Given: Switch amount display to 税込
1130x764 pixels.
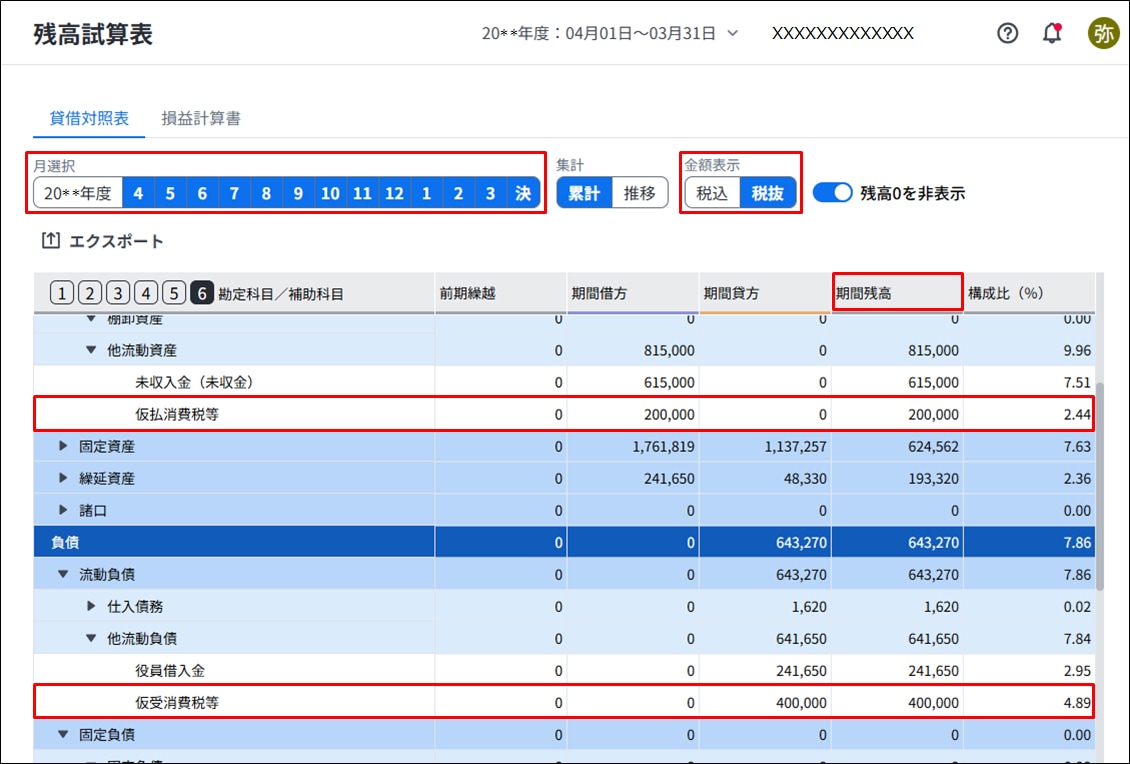Looking at the screenshot, I should point(712,193).
